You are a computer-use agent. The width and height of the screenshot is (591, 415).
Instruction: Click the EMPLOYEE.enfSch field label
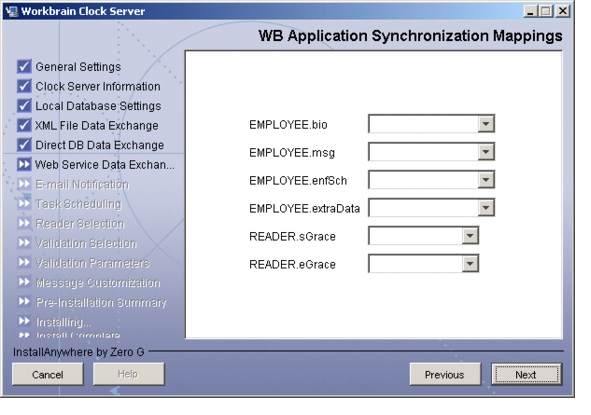(298, 181)
